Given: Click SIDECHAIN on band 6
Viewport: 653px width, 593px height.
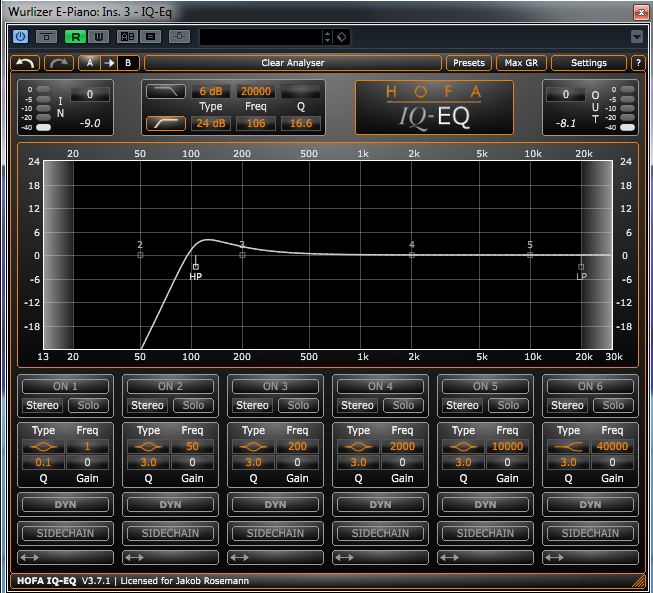Looking at the screenshot, I should (590, 533).
